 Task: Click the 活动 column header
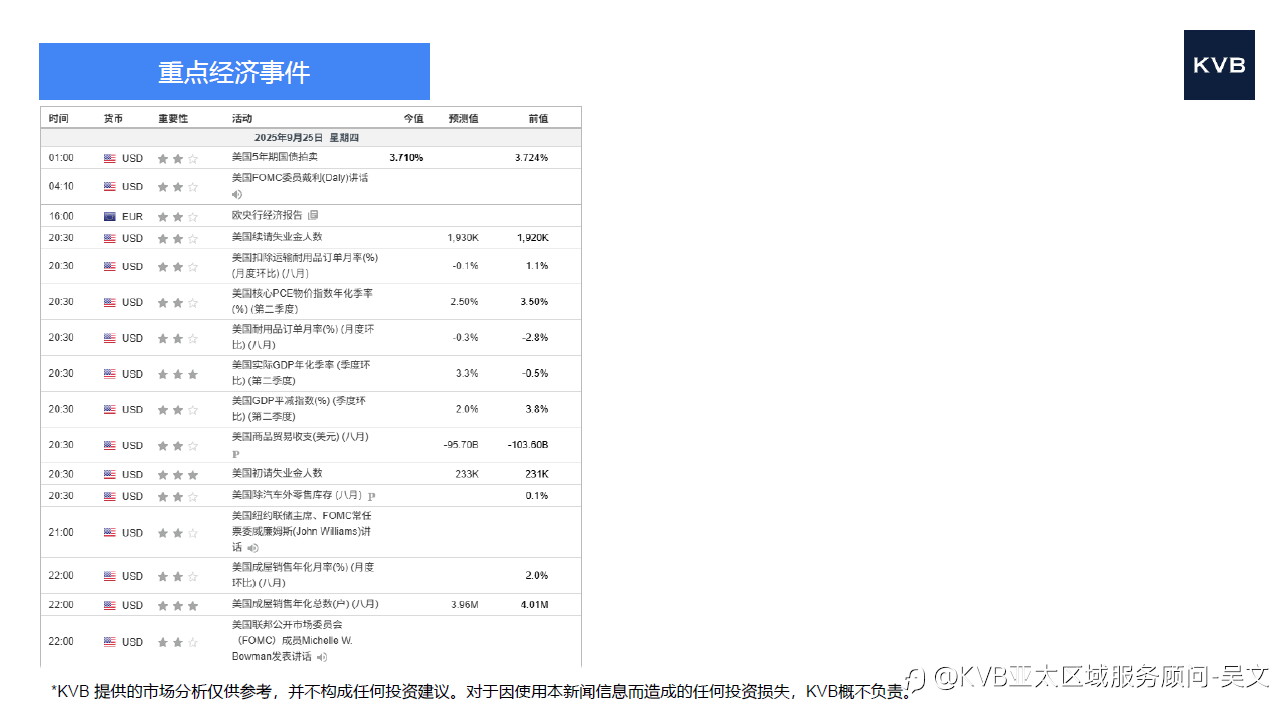coord(242,118)
